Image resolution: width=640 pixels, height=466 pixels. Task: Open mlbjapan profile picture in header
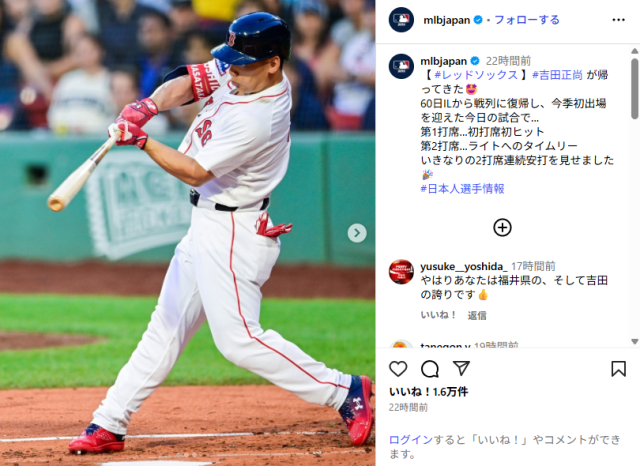click(x=401, y=20)
